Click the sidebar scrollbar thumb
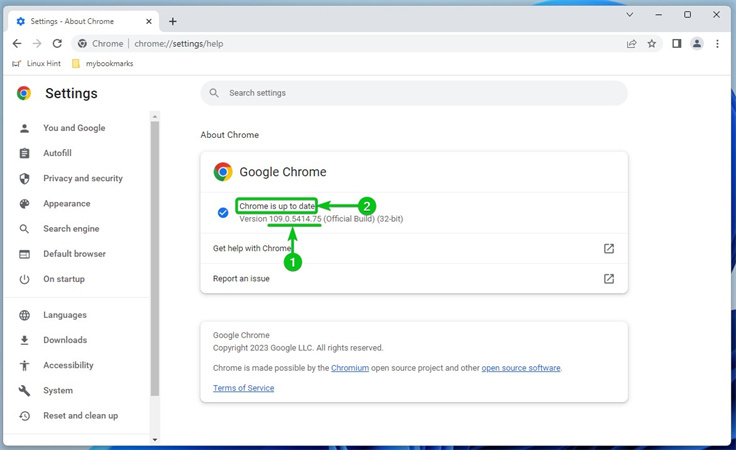 tap(155, 258)
